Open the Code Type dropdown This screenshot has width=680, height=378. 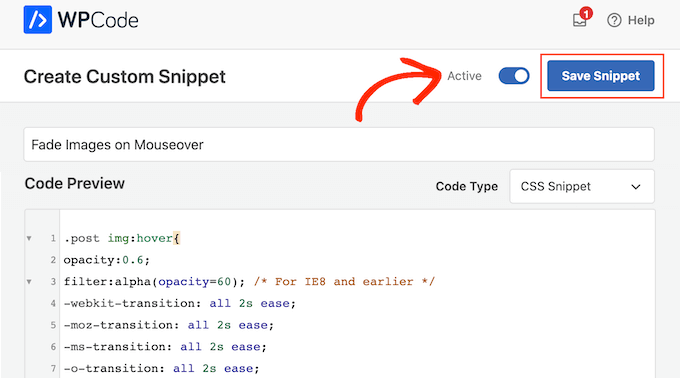click(582, 186)
